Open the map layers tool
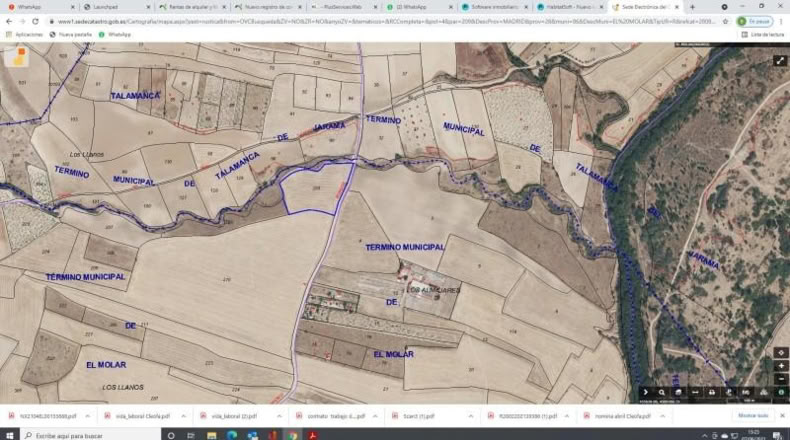Screen dimensions: 790x440 pyautogui.click(x=679, y=392)
